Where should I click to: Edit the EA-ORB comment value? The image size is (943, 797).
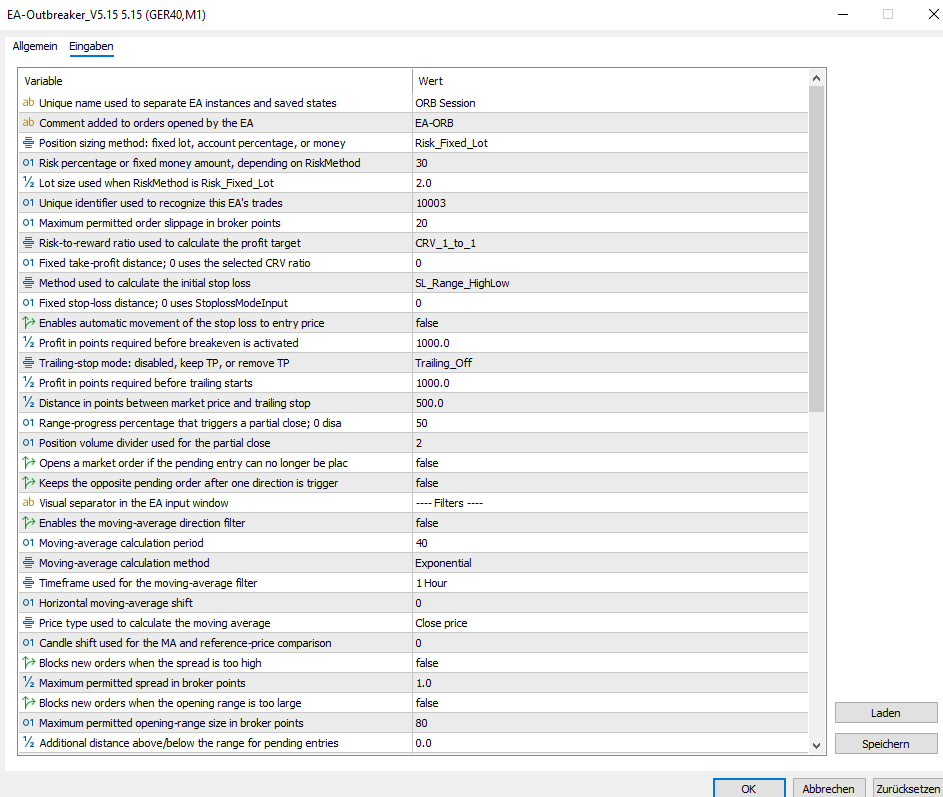610,123
